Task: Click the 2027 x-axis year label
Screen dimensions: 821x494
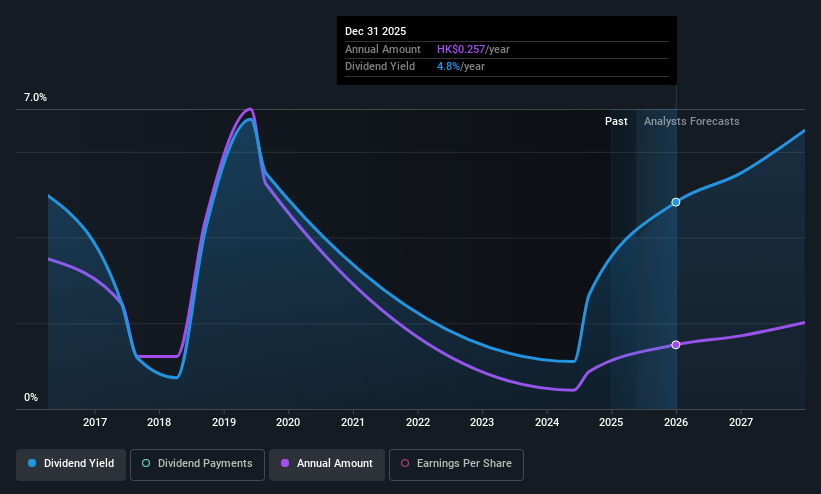Action: 741,422
